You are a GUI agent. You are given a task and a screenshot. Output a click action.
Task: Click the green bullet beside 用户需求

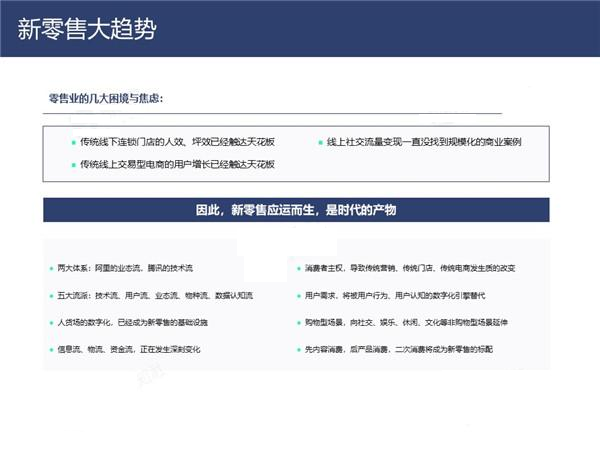[x=297, y=296]
